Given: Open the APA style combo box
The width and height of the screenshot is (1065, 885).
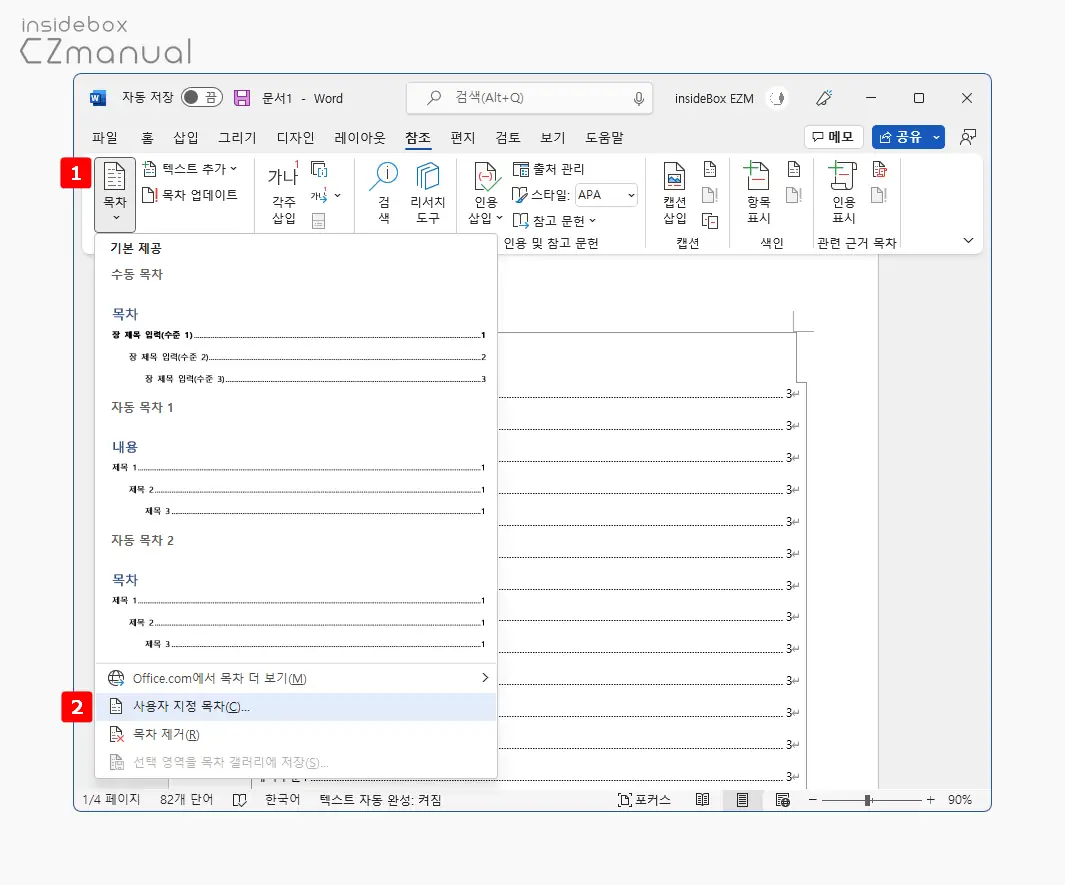Looking at the screenshot, I should 607,195.
